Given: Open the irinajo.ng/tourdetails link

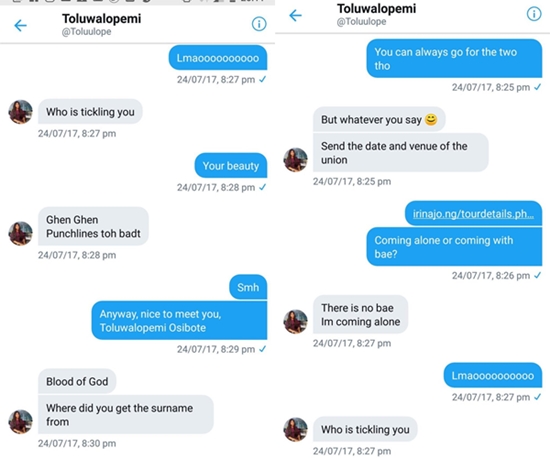Looking at the screenshot, I should [x=473, y=214].
